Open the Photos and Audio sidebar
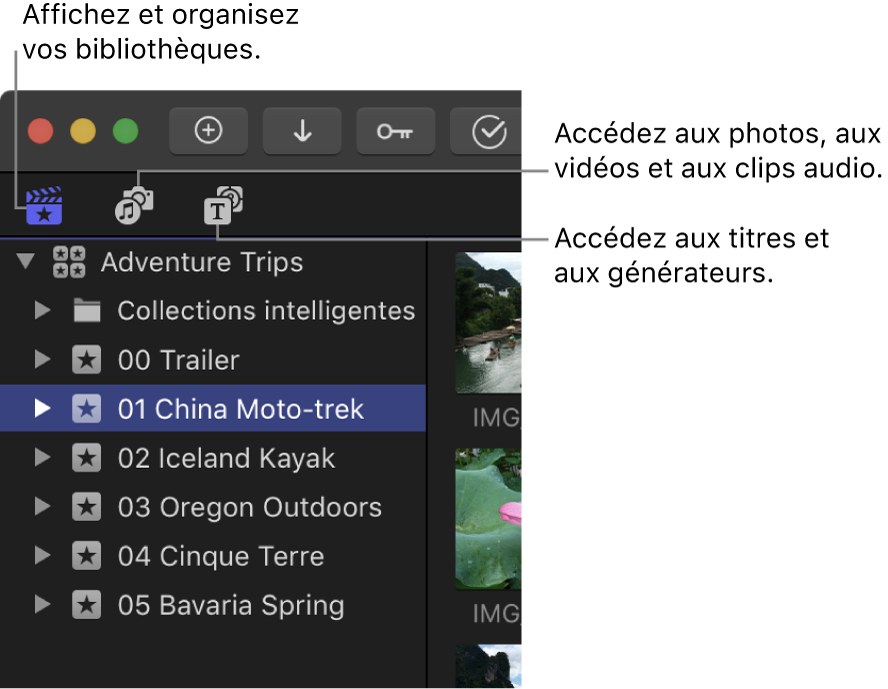Viewport: 888px width, 689px height. click(134, 203)
